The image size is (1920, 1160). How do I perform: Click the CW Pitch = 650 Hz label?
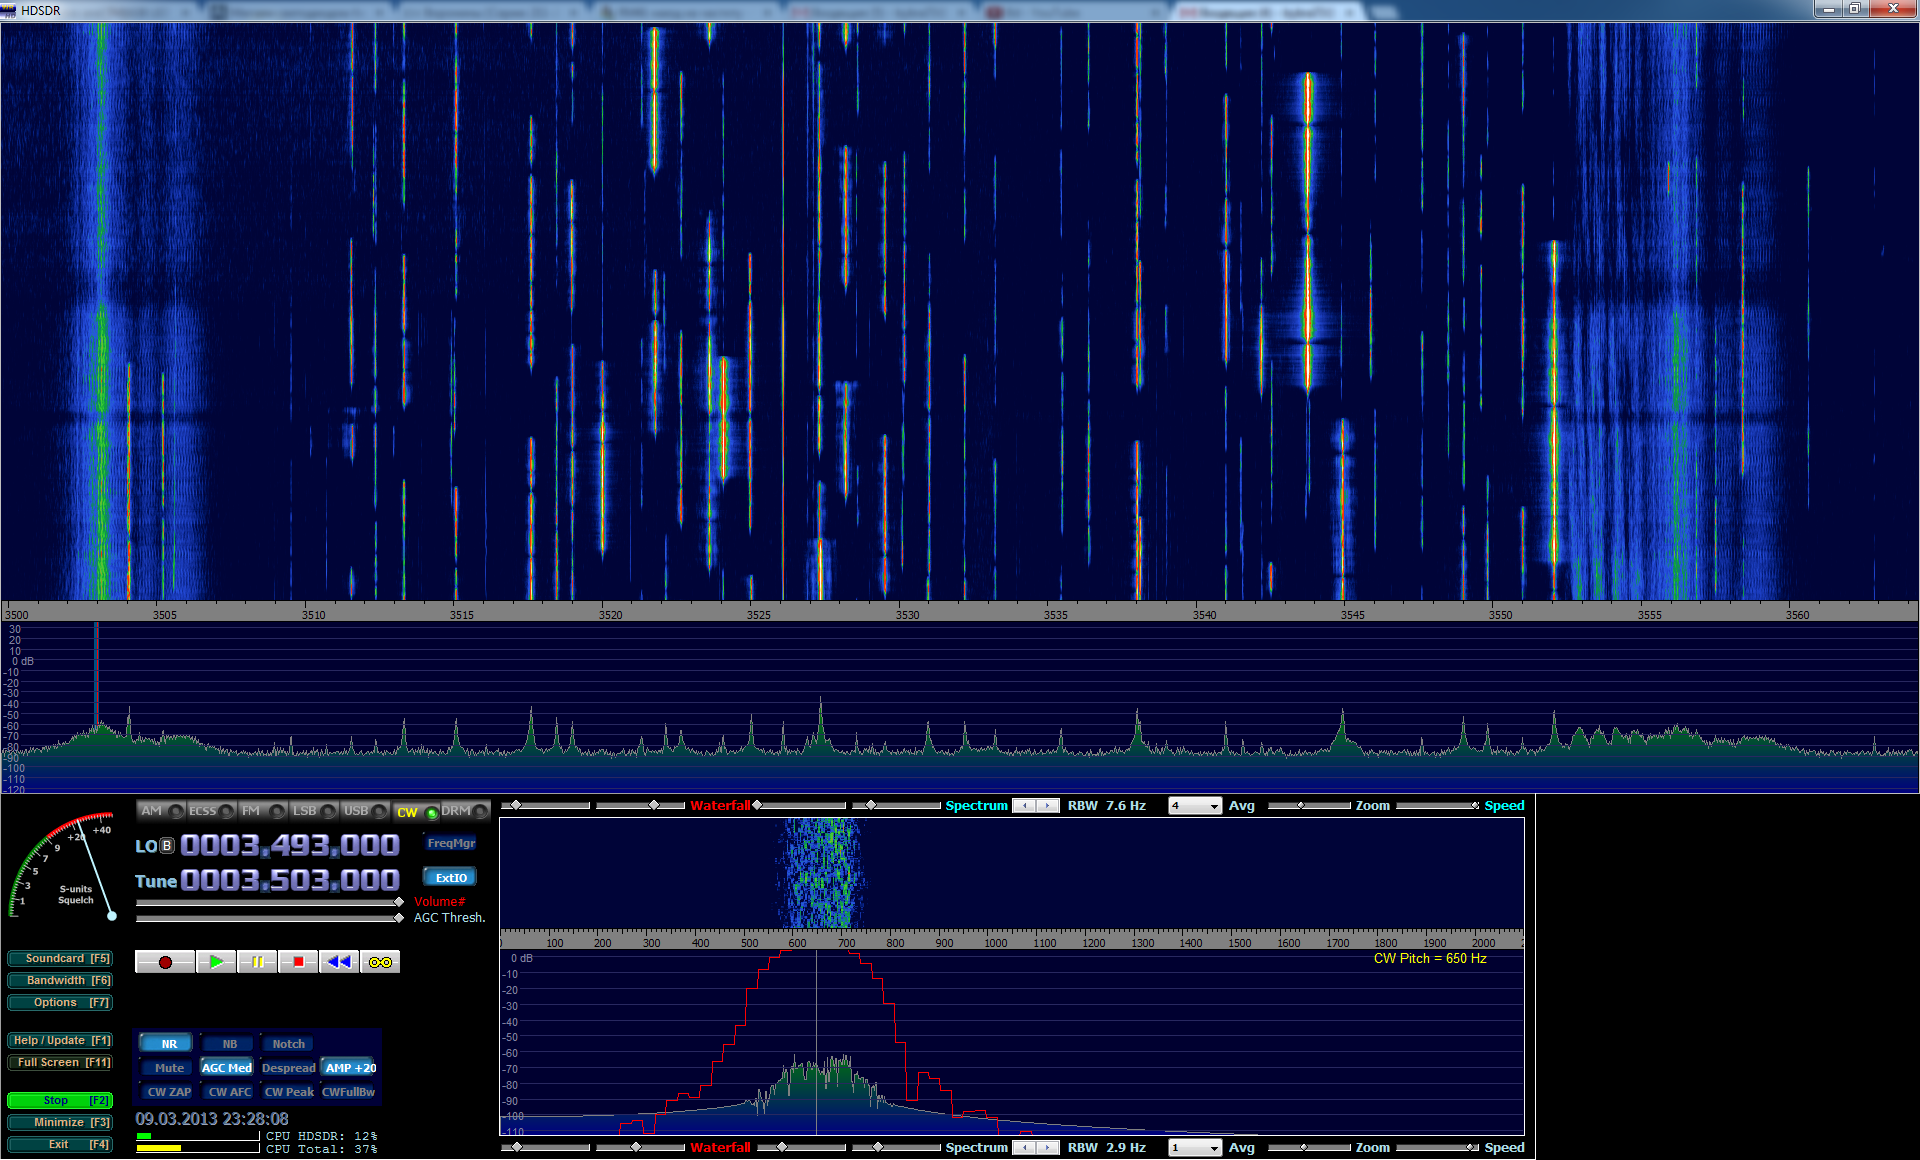pos(1430,959)
